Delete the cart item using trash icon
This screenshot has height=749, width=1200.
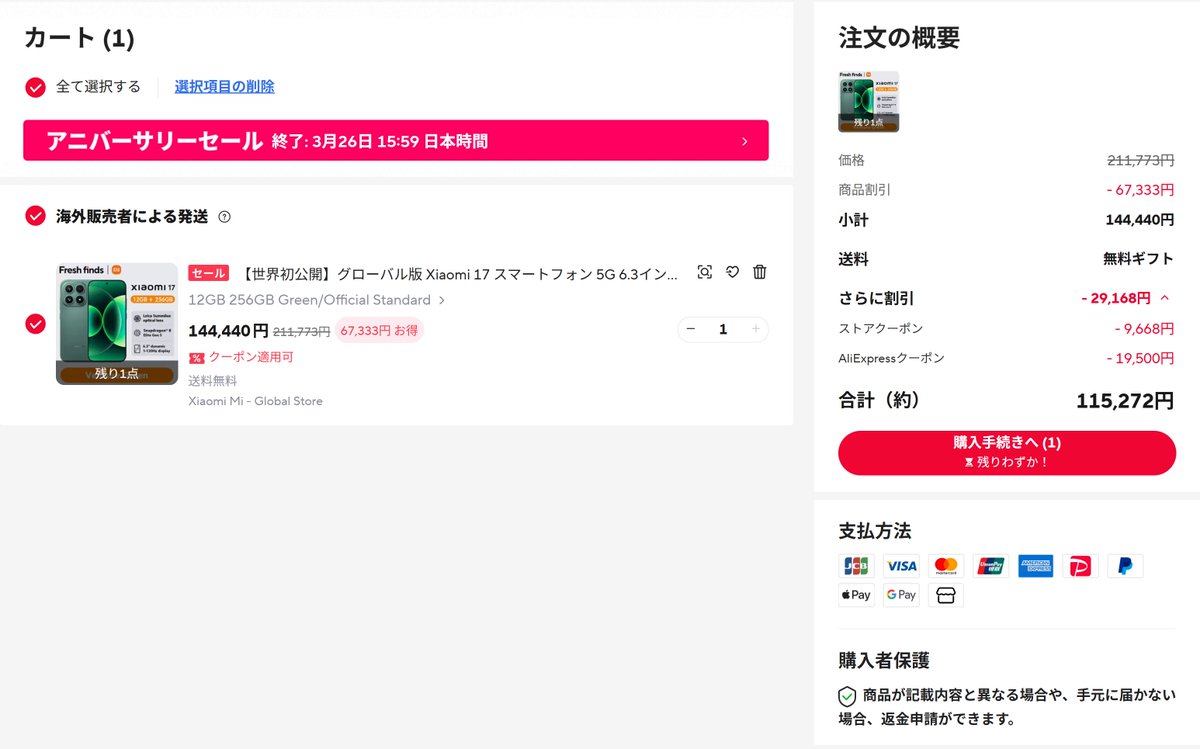point(759,272)
